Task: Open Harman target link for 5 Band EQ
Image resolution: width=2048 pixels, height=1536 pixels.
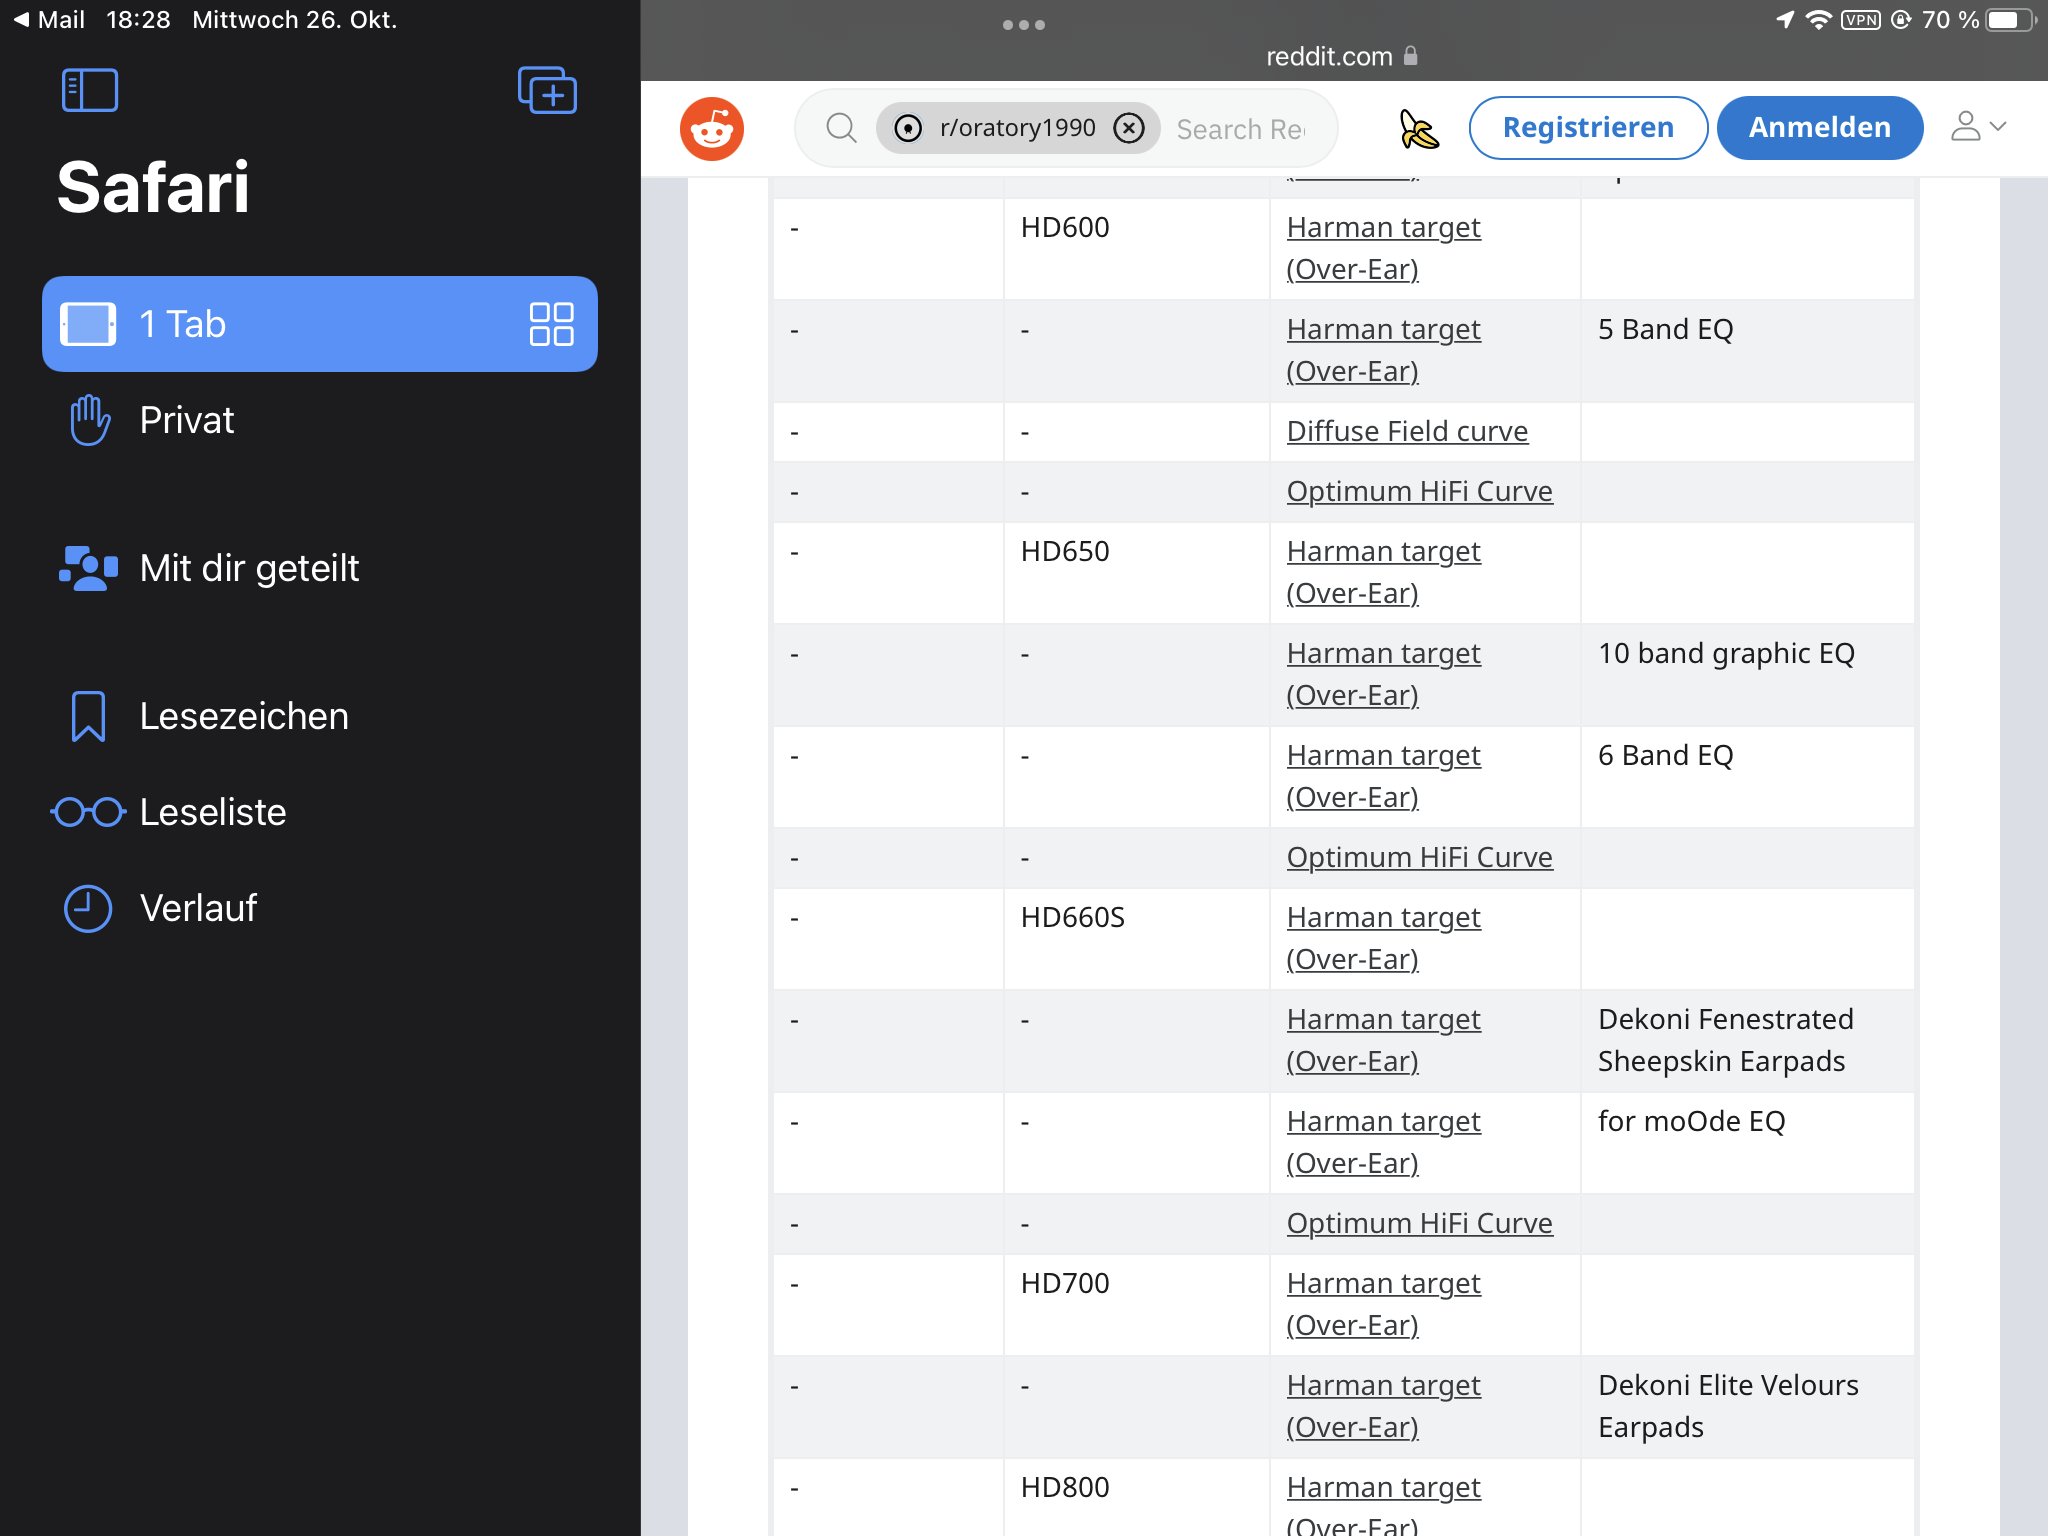Action: (1383, 350)
